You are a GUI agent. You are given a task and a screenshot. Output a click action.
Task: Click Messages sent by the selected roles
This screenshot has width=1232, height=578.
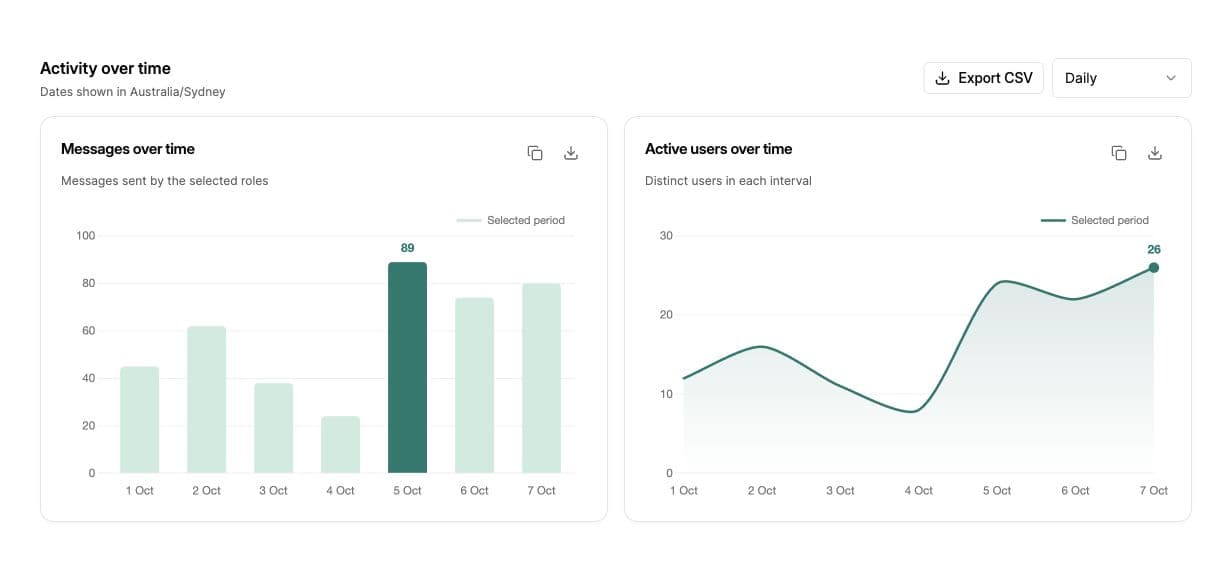(x=165, y=181)
